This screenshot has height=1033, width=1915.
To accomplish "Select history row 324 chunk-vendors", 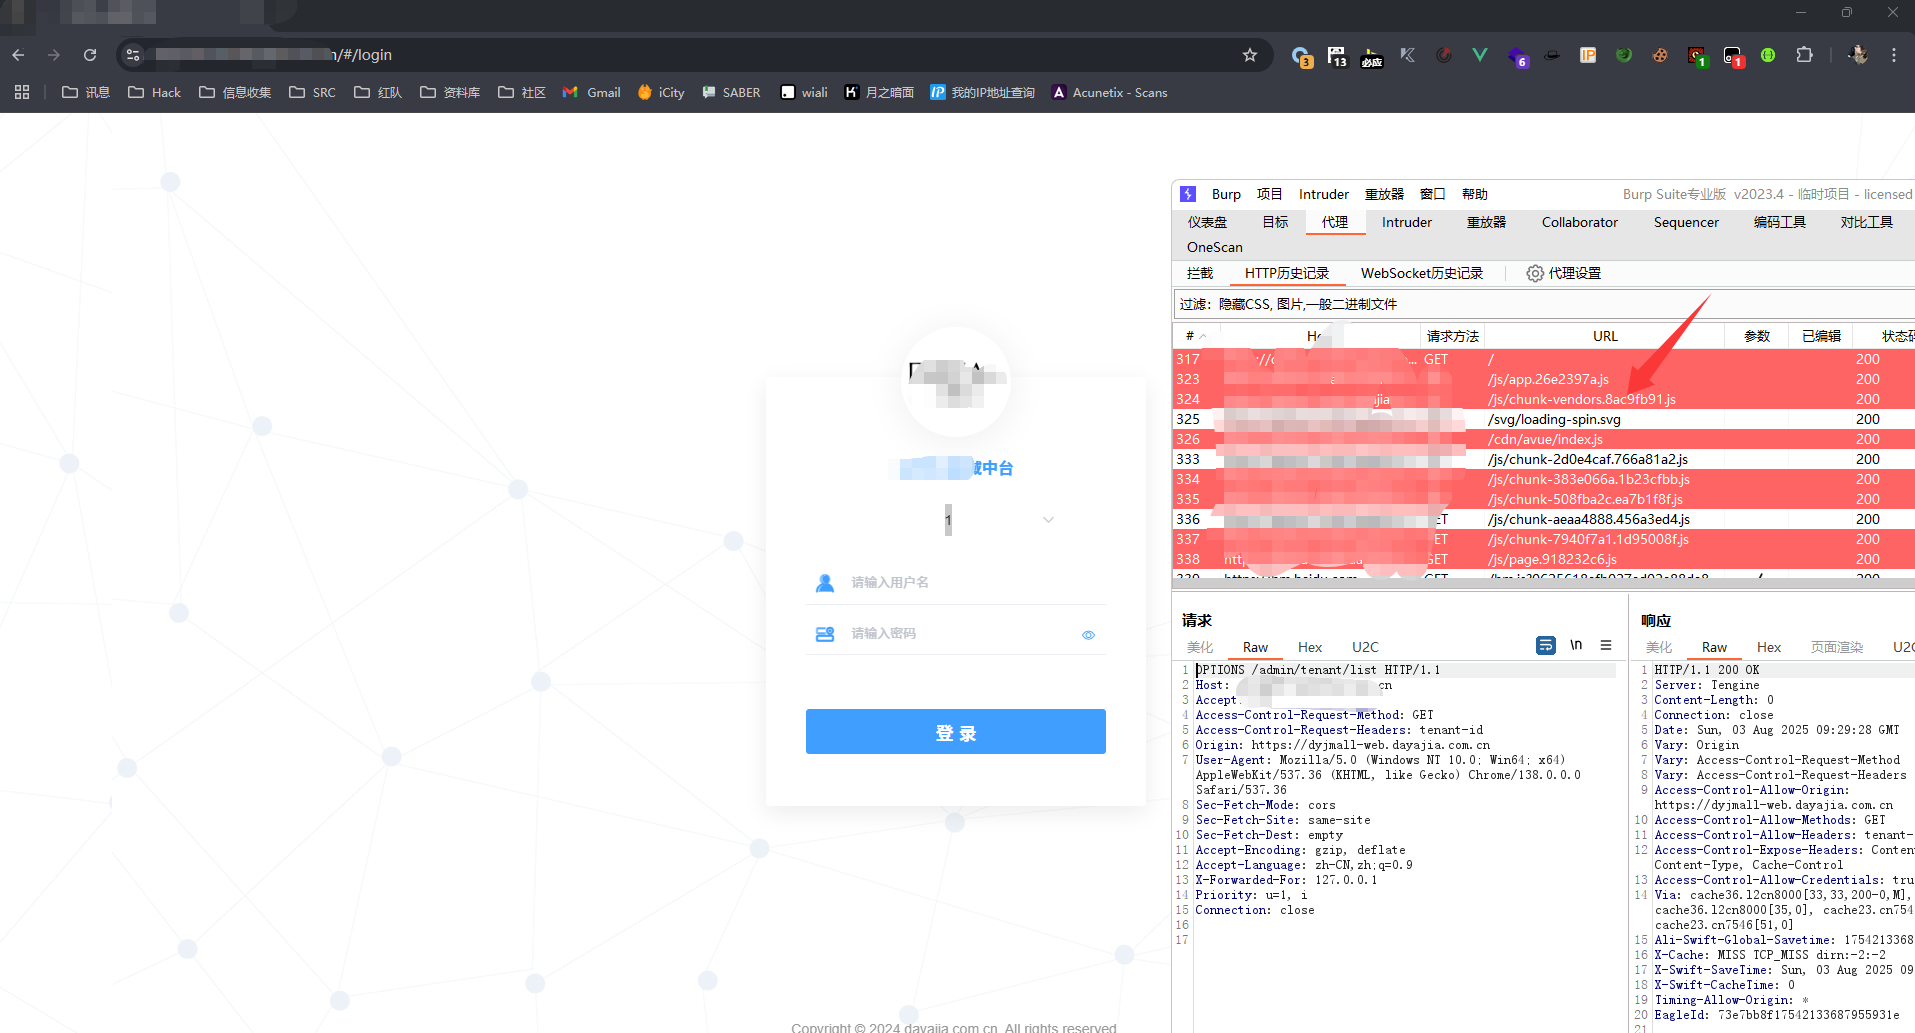I will click(1544, 399).
